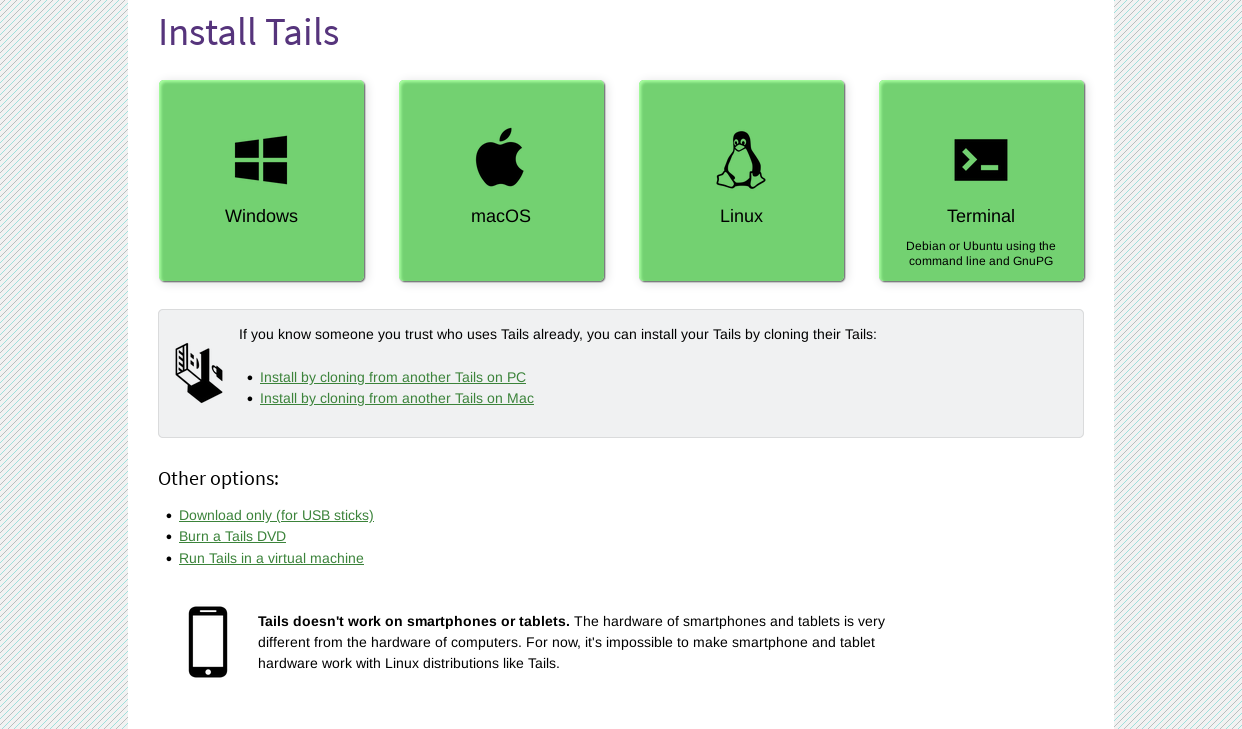1242x729 pixels.
Task: Open Download only (for USB sticks) link
Action: point(276,515)
